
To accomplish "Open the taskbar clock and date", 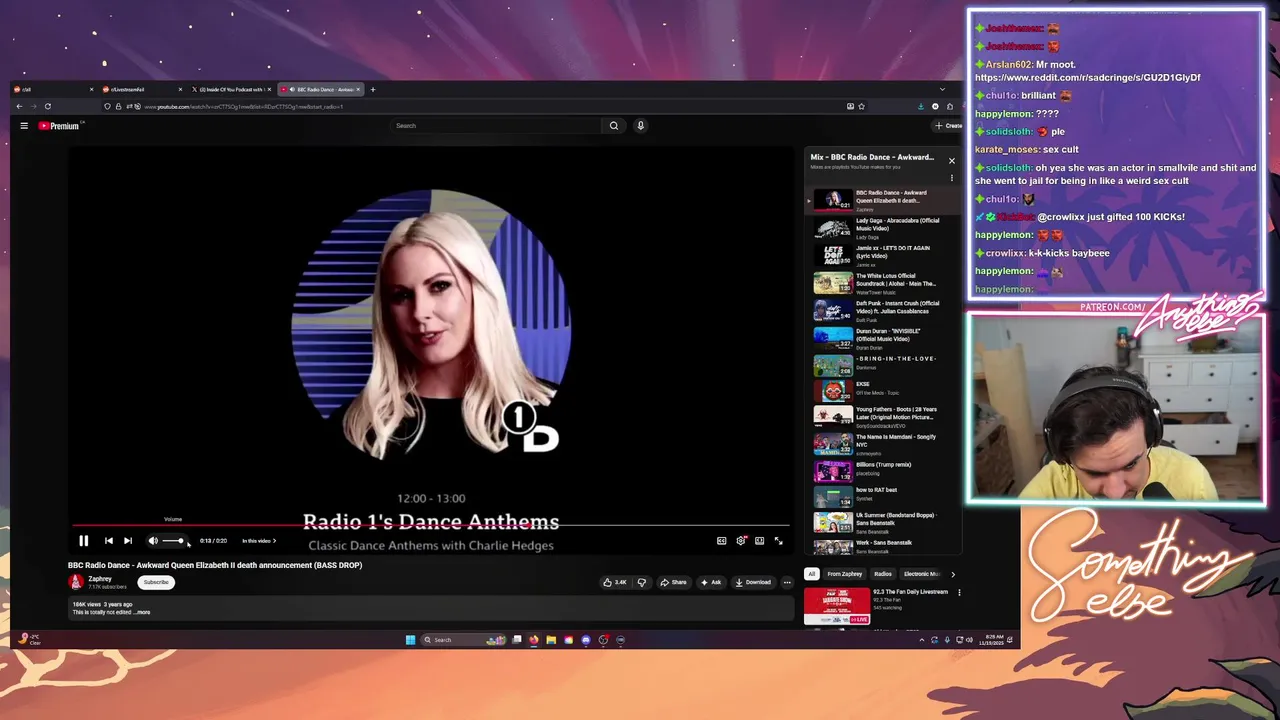I will tap(991, 640).
